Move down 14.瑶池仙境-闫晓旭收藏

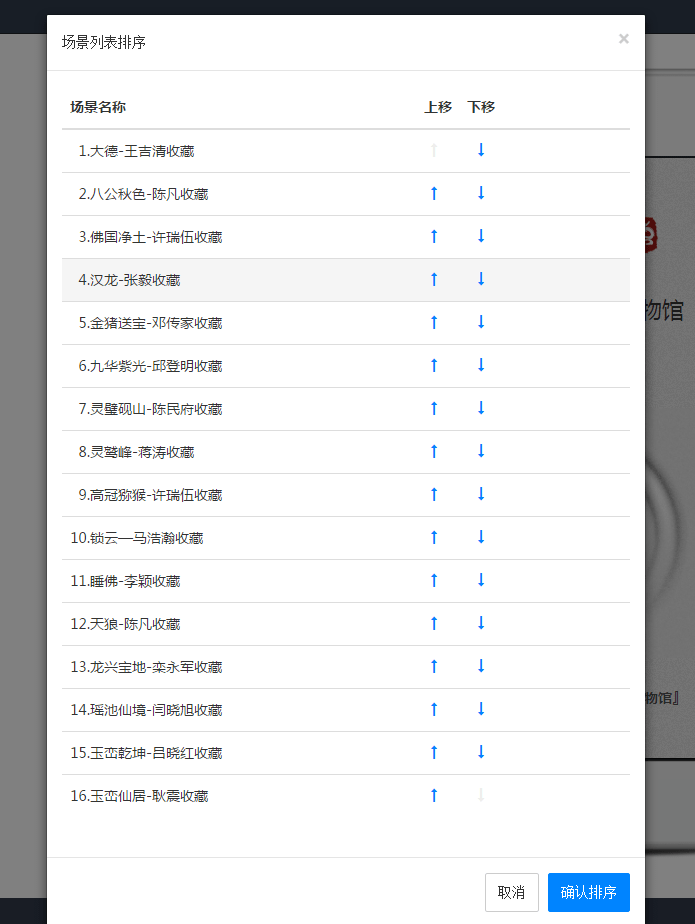[x=481, y=710]
